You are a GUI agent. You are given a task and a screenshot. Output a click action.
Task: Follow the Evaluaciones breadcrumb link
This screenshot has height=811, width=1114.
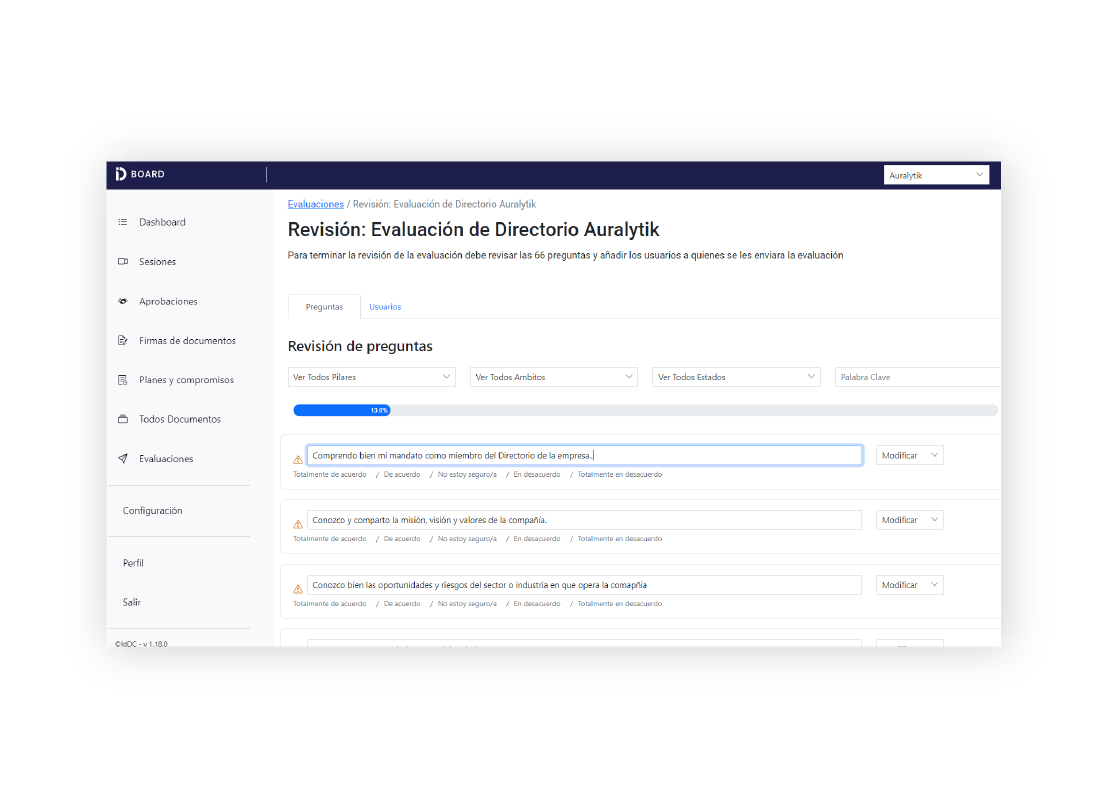click(x=315, y=204)
